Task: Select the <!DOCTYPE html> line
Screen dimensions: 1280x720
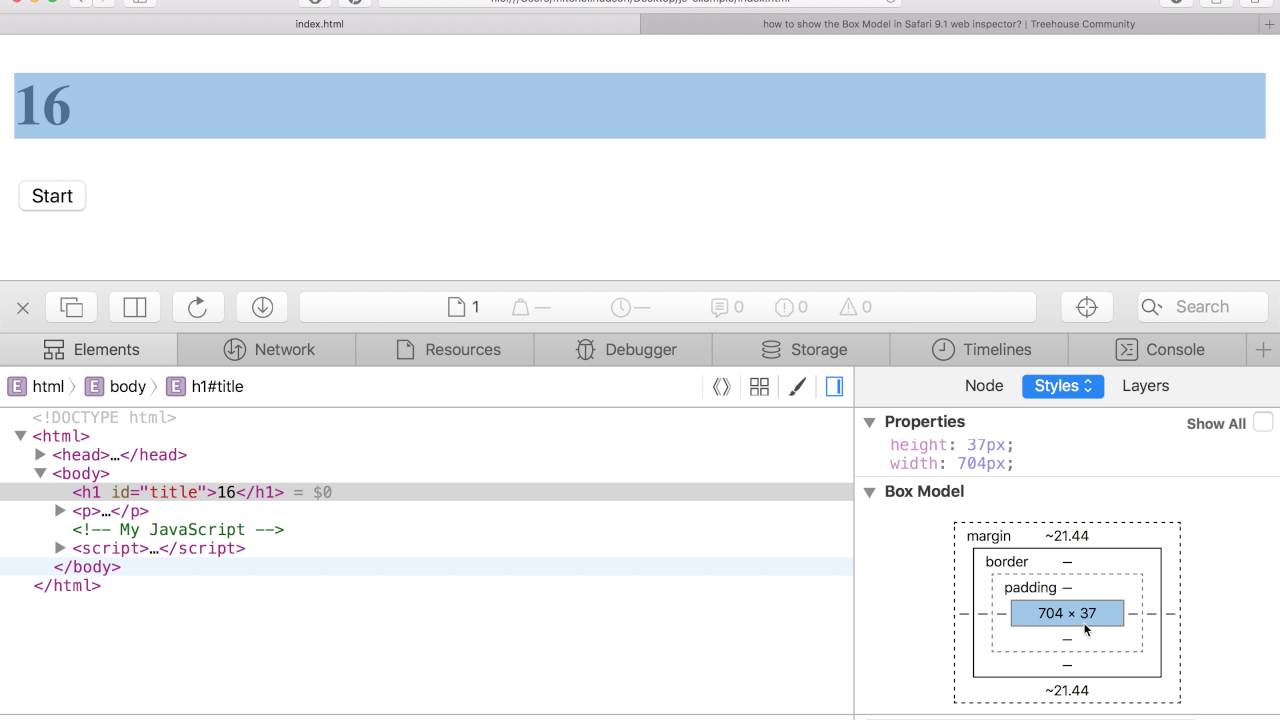Action: [104, 417]
